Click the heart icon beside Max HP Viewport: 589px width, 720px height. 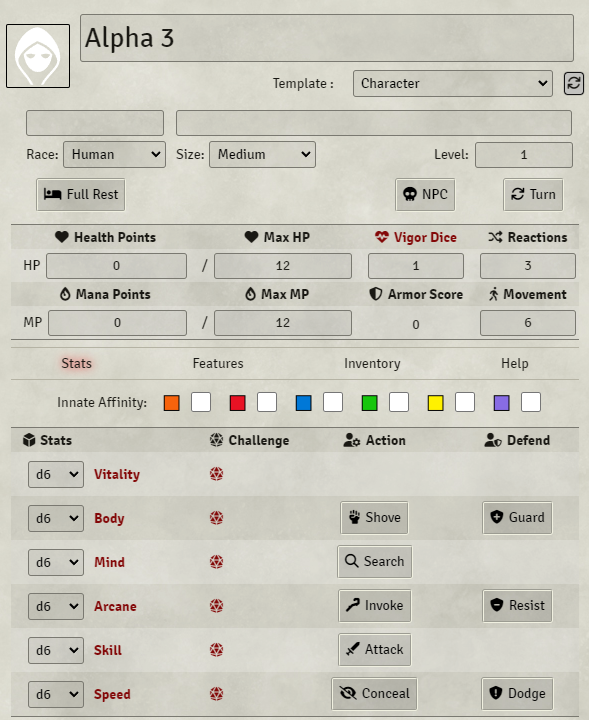click(x=251, y=237)
